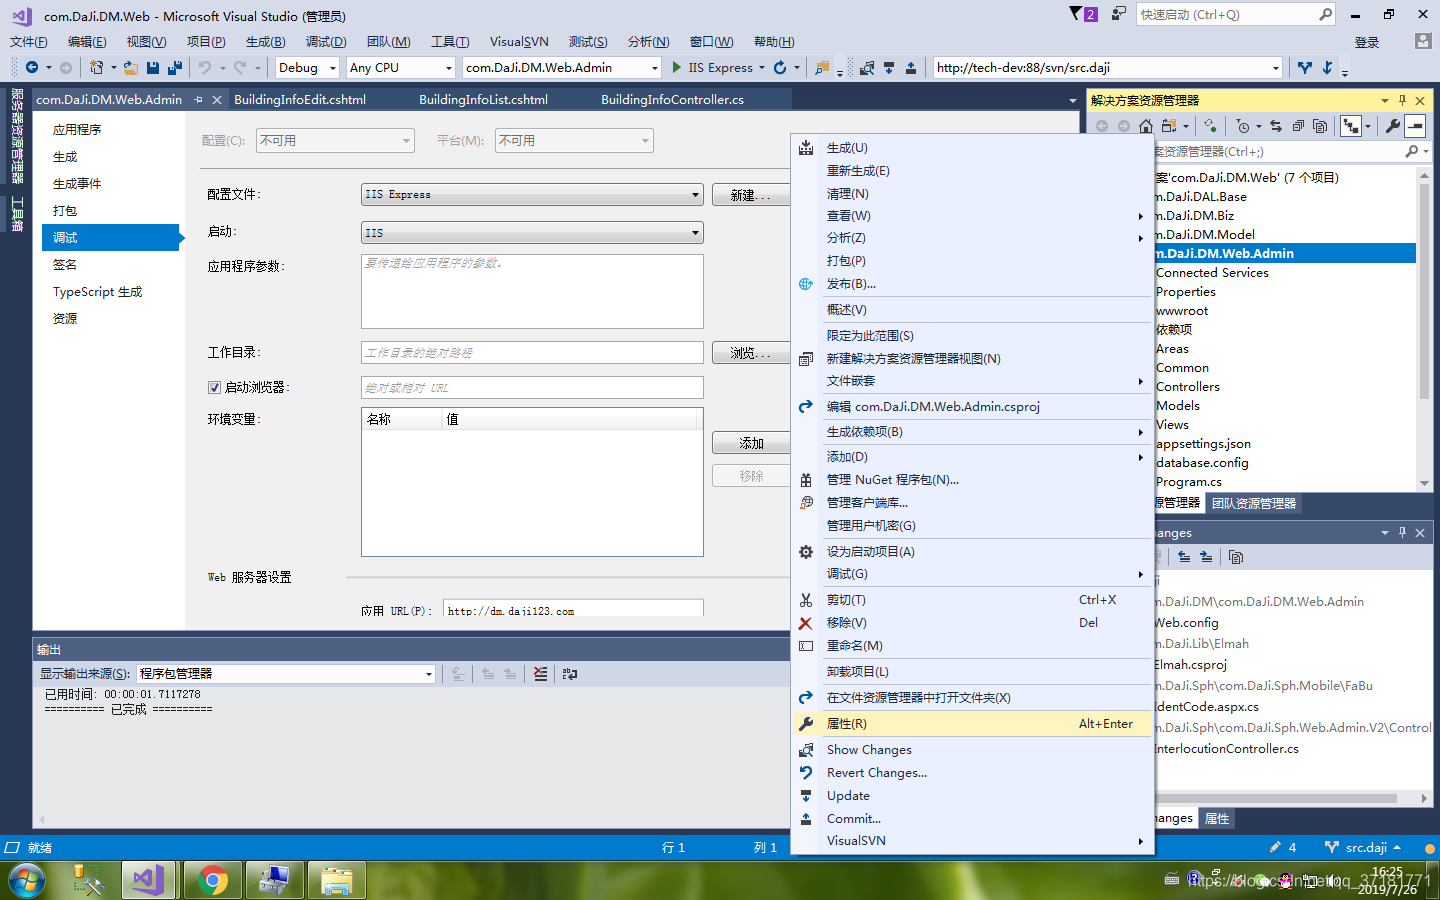
Task: Open 显示输出来源 dropdown
Action: (286, 673)
